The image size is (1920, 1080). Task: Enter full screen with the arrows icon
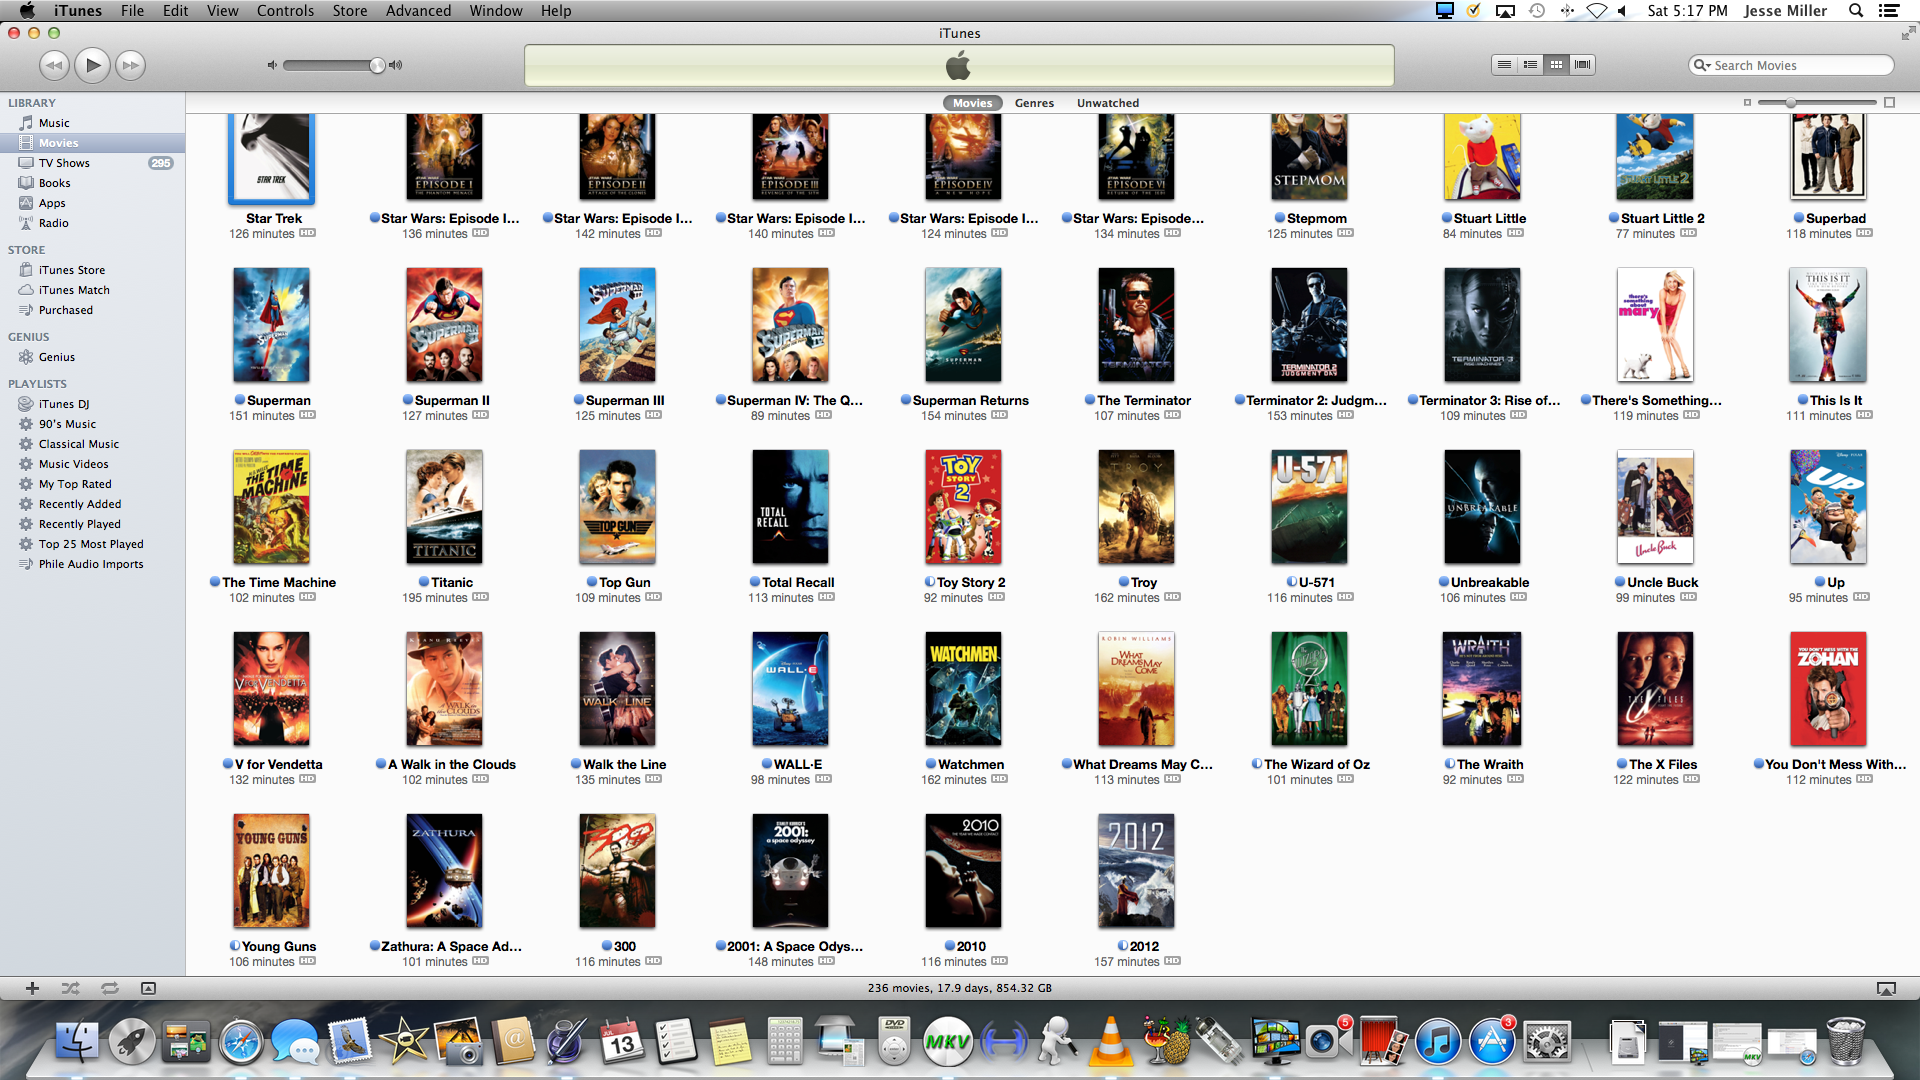coord(1908,33)
